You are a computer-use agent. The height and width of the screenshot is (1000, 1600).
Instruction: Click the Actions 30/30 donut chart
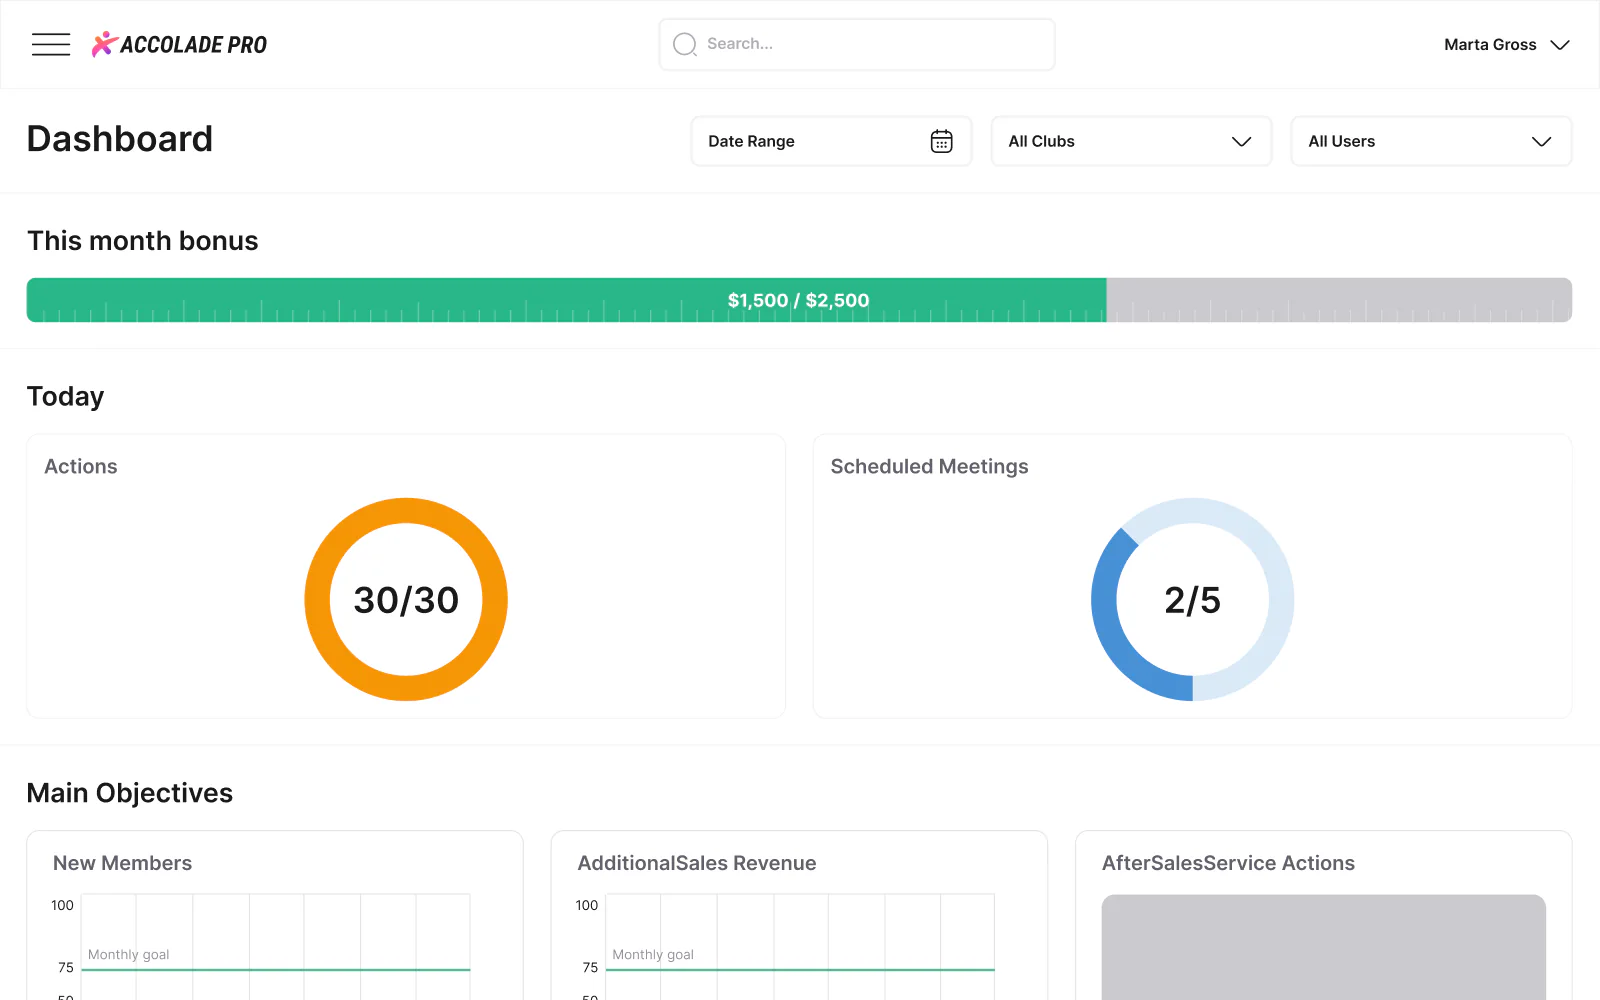(406, 599)
